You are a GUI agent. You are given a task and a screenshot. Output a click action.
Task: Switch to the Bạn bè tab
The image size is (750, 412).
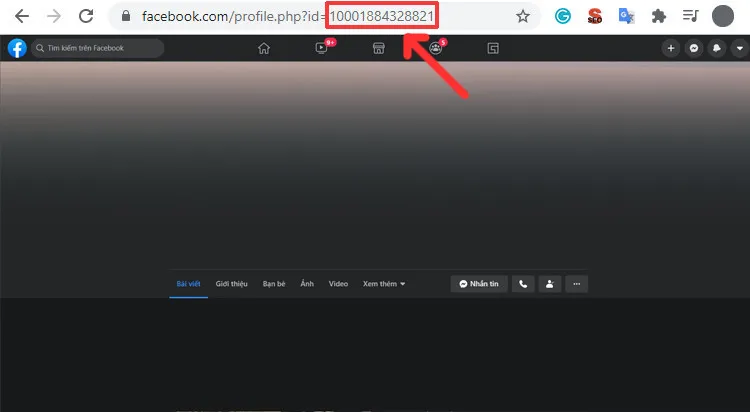274,284
